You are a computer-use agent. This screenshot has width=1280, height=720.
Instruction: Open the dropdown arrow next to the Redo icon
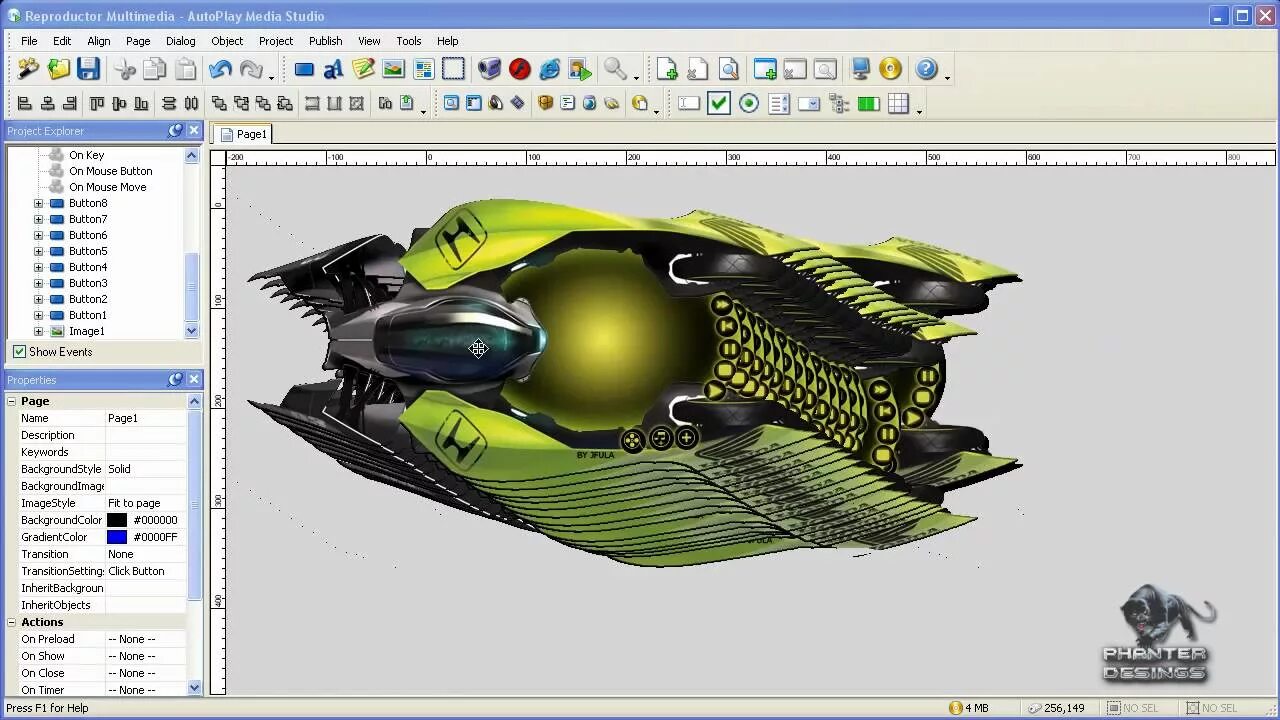pyautogui.click(x=270, y=75)
